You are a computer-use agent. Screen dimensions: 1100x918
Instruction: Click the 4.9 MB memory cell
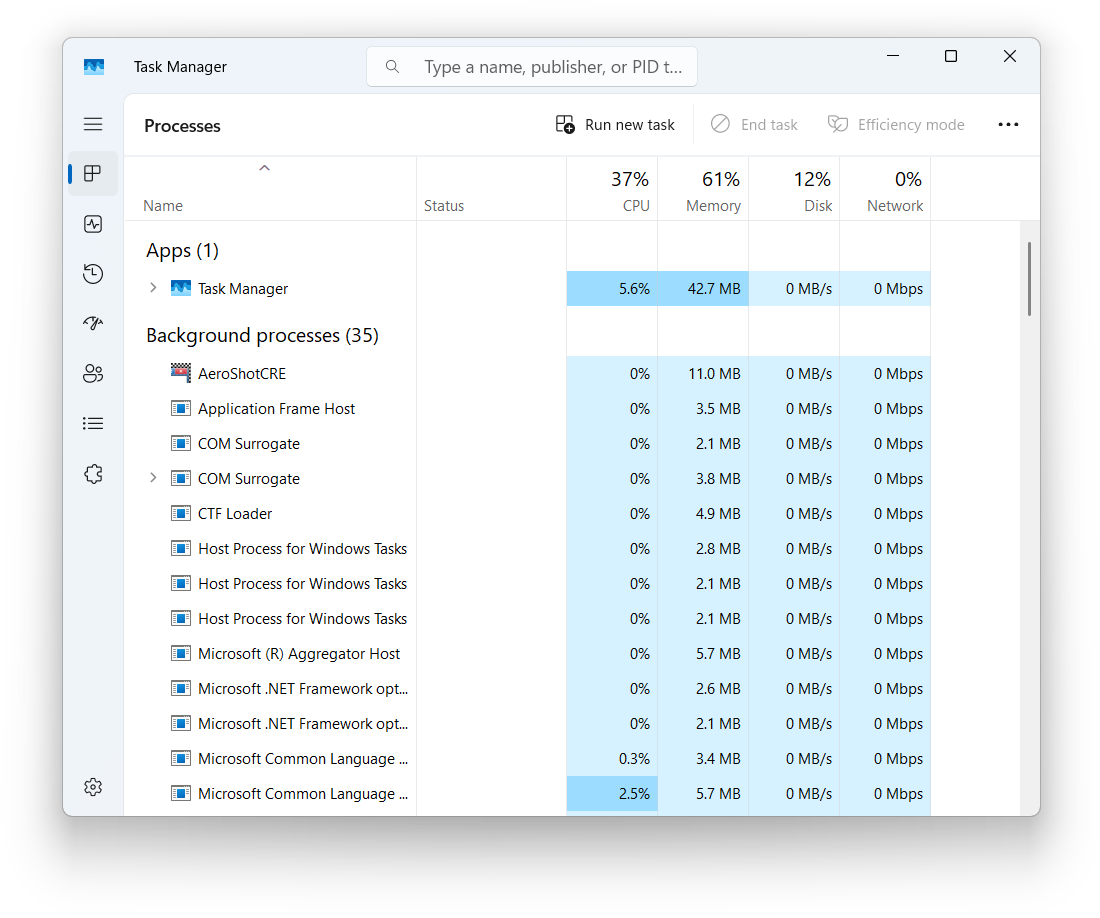(x=703, y=514)
